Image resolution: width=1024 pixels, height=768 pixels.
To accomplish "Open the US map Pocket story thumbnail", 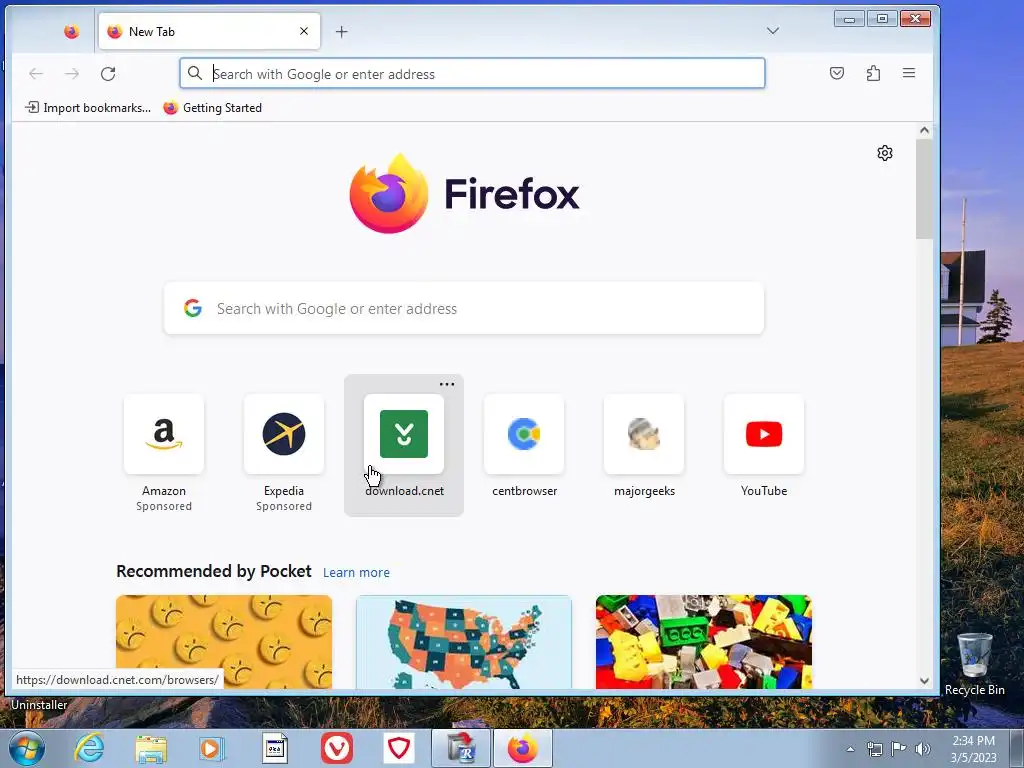I will point(464,641).
